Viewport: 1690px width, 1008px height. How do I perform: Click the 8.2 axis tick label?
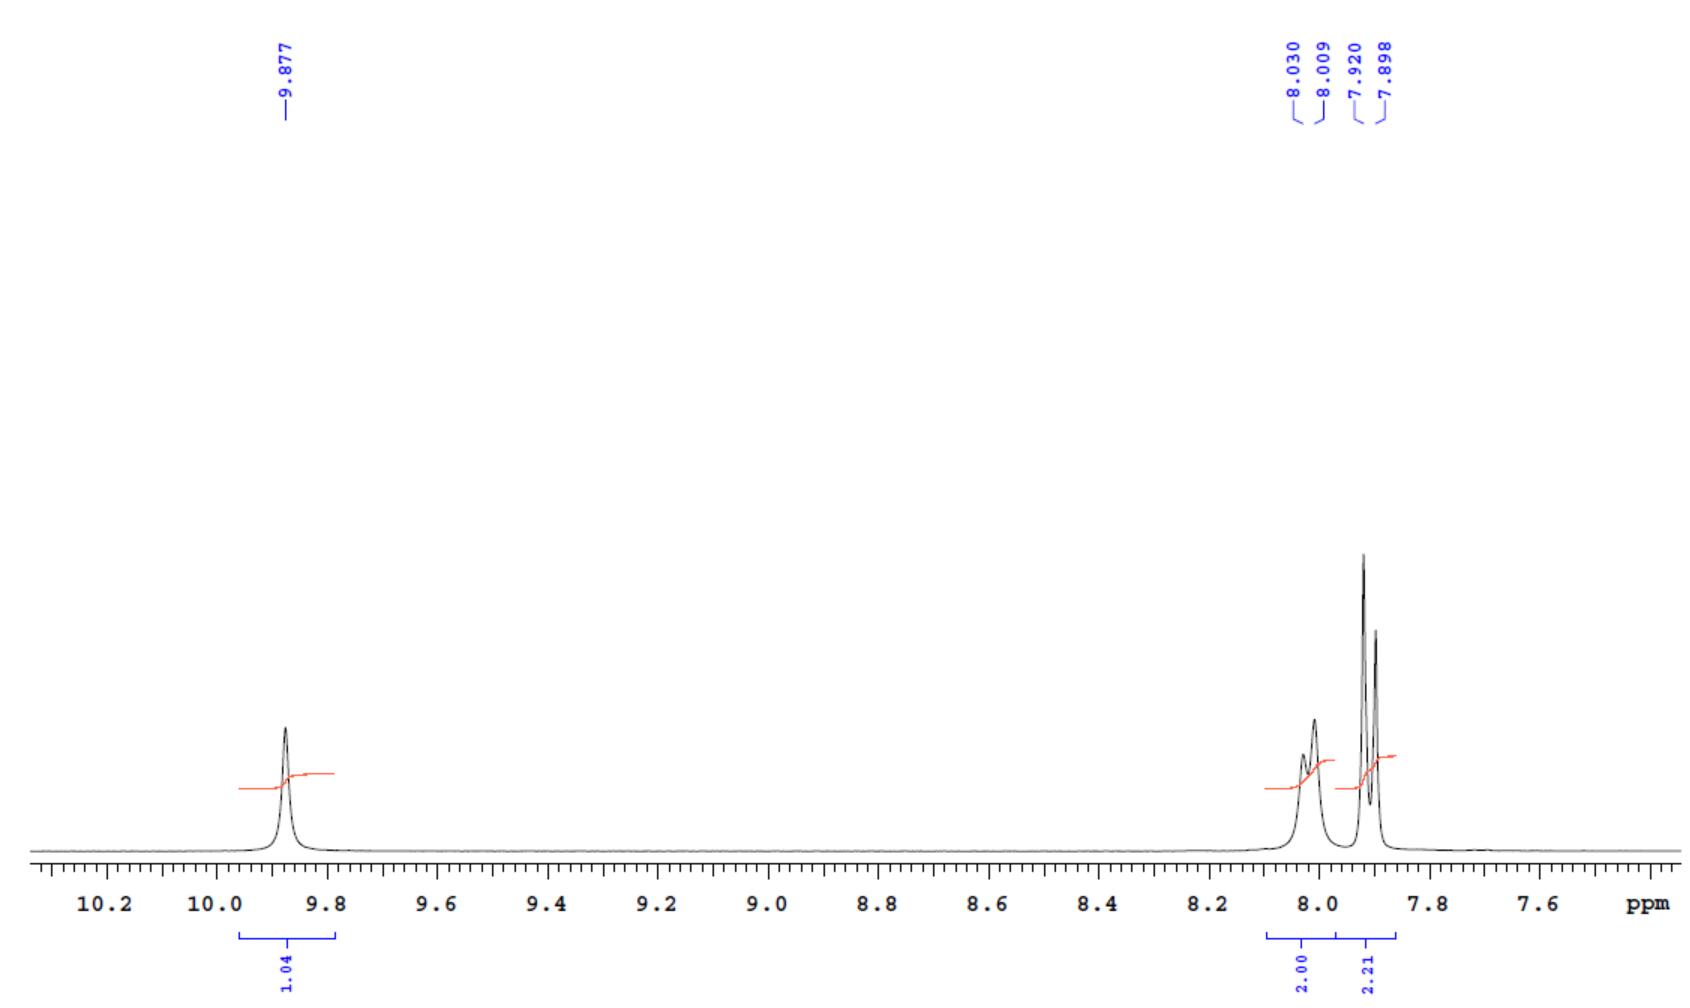click(x=1207, y=905)
